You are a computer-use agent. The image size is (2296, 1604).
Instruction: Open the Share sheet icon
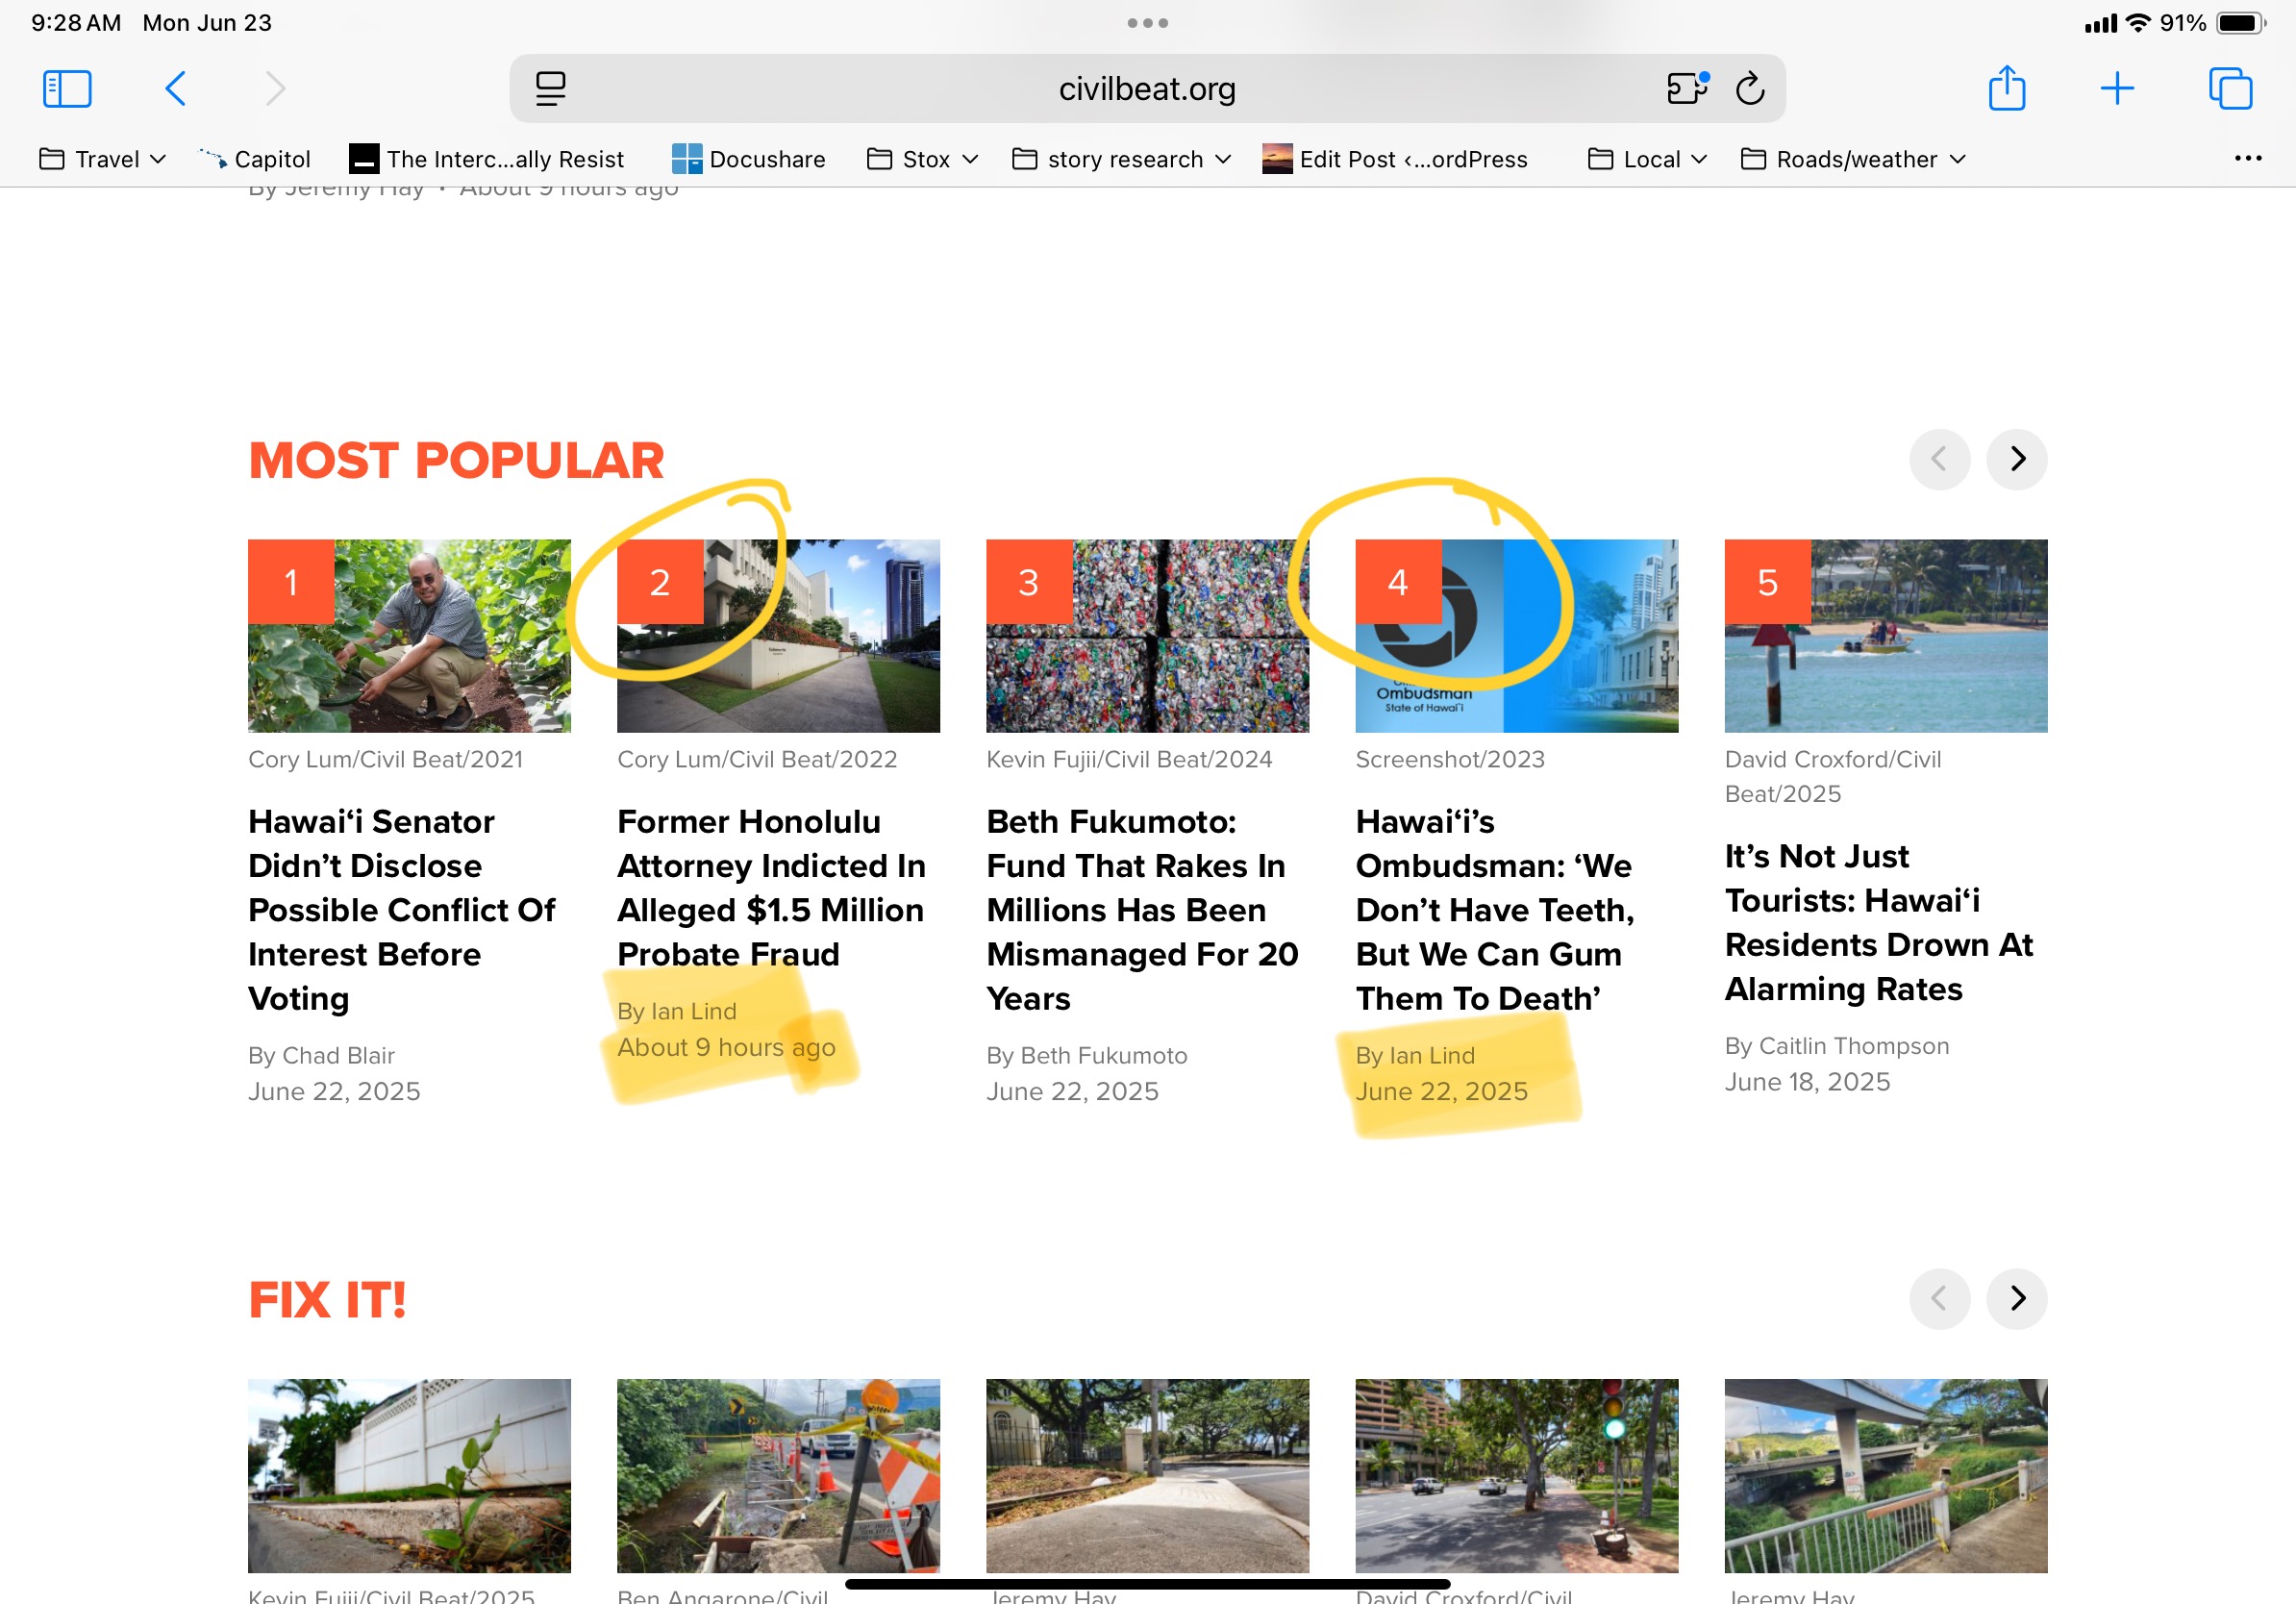tap(2006, 88)
